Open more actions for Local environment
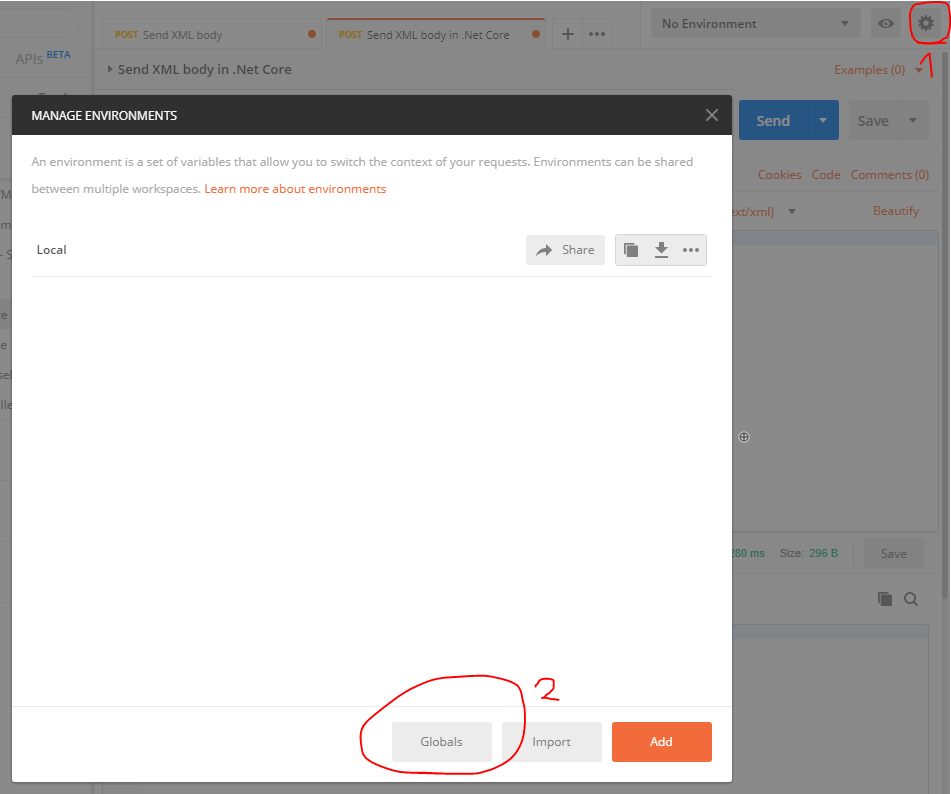The width and height of the screenshot is (951, 794). [x=691, y=250]
